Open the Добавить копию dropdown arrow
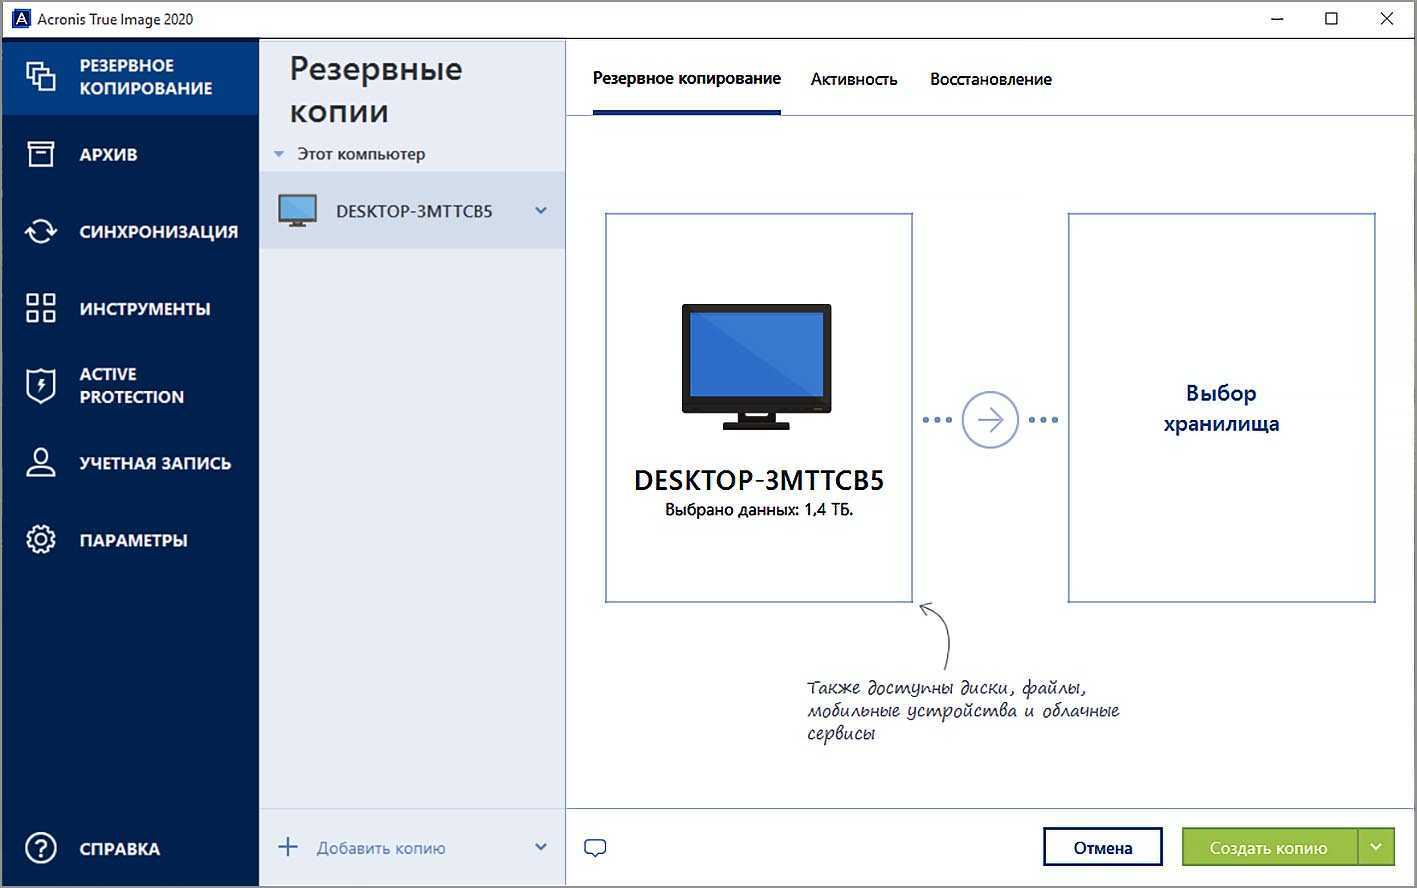 click(x=541, y=847)
